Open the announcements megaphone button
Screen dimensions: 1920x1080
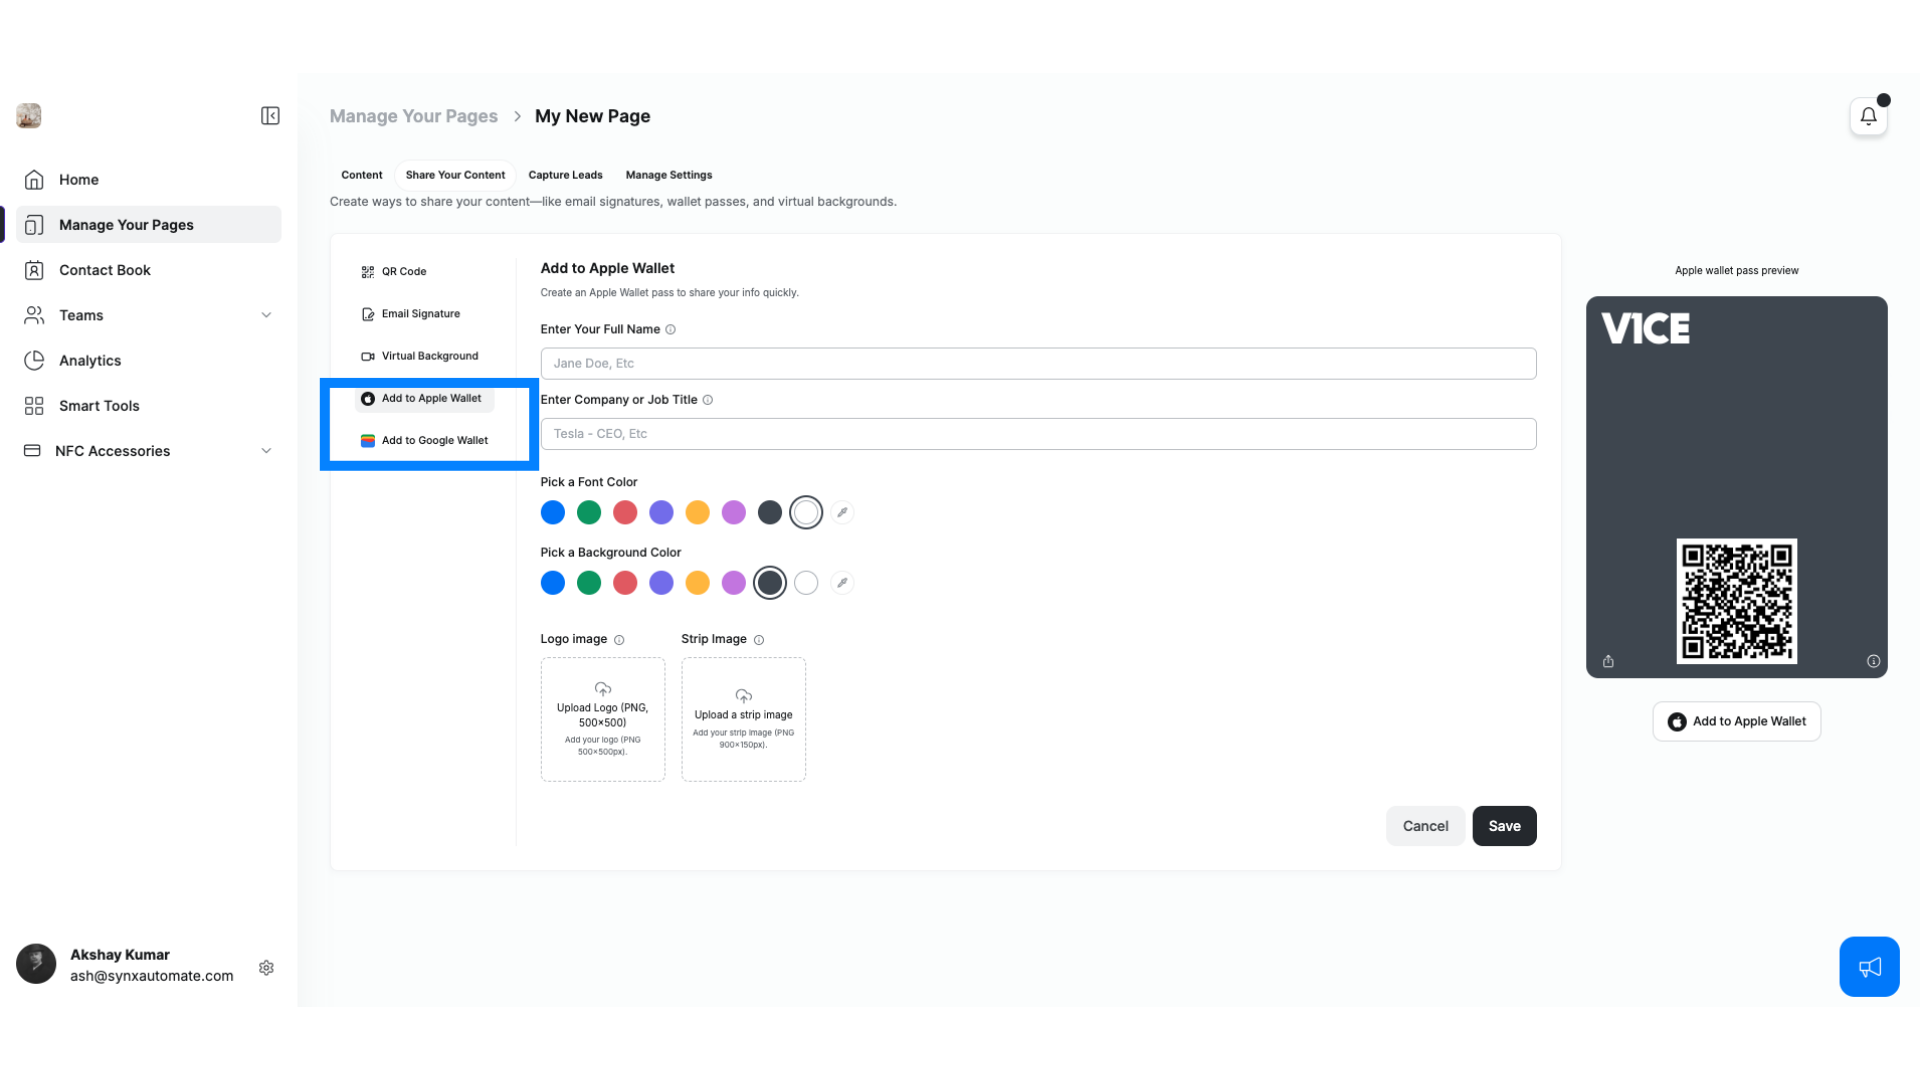tap(1869, 967)
